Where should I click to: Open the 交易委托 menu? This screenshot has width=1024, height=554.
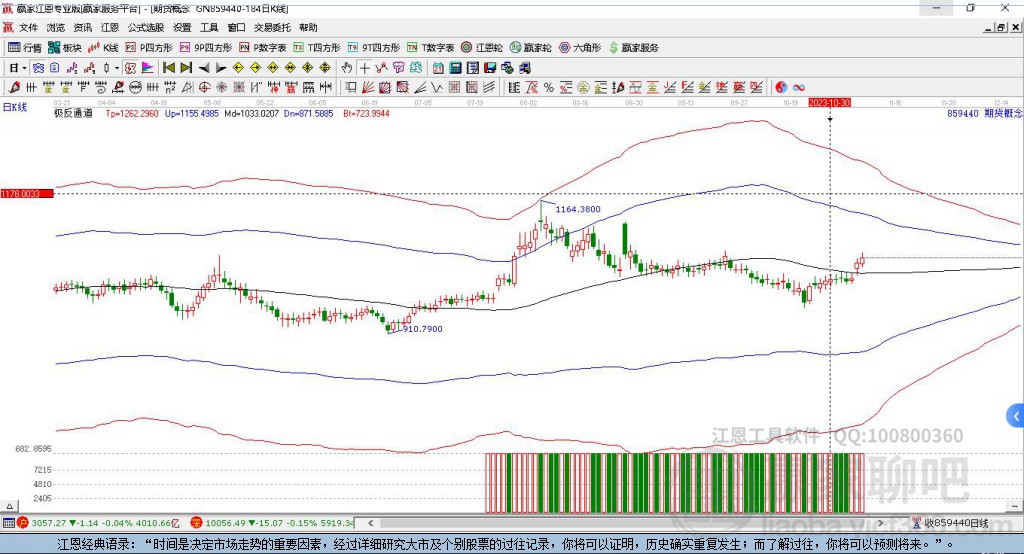(x=272, y=27)
